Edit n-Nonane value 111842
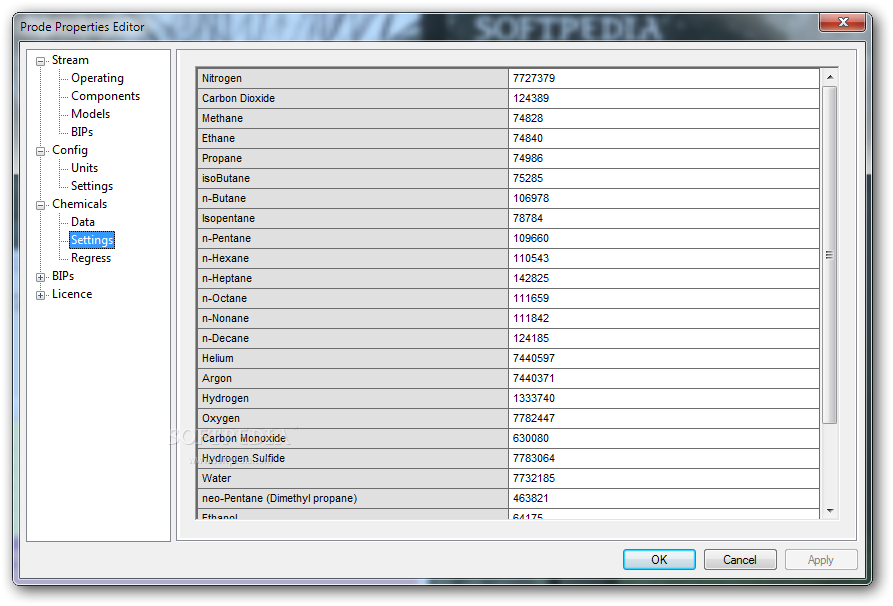Screen dimensions: 893x606 pos(663,318)
